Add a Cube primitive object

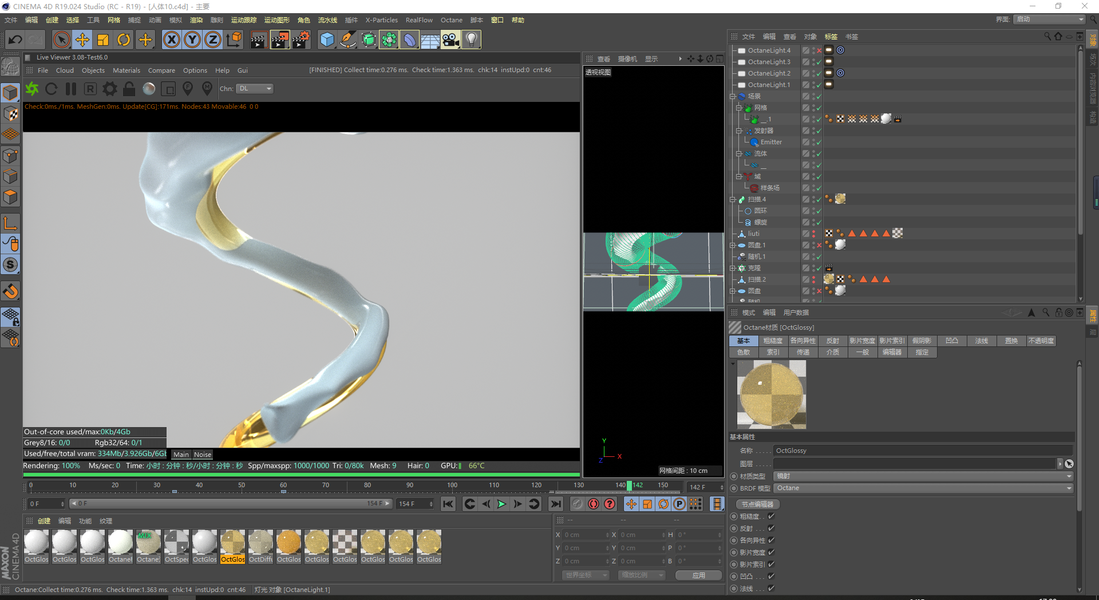327,40
